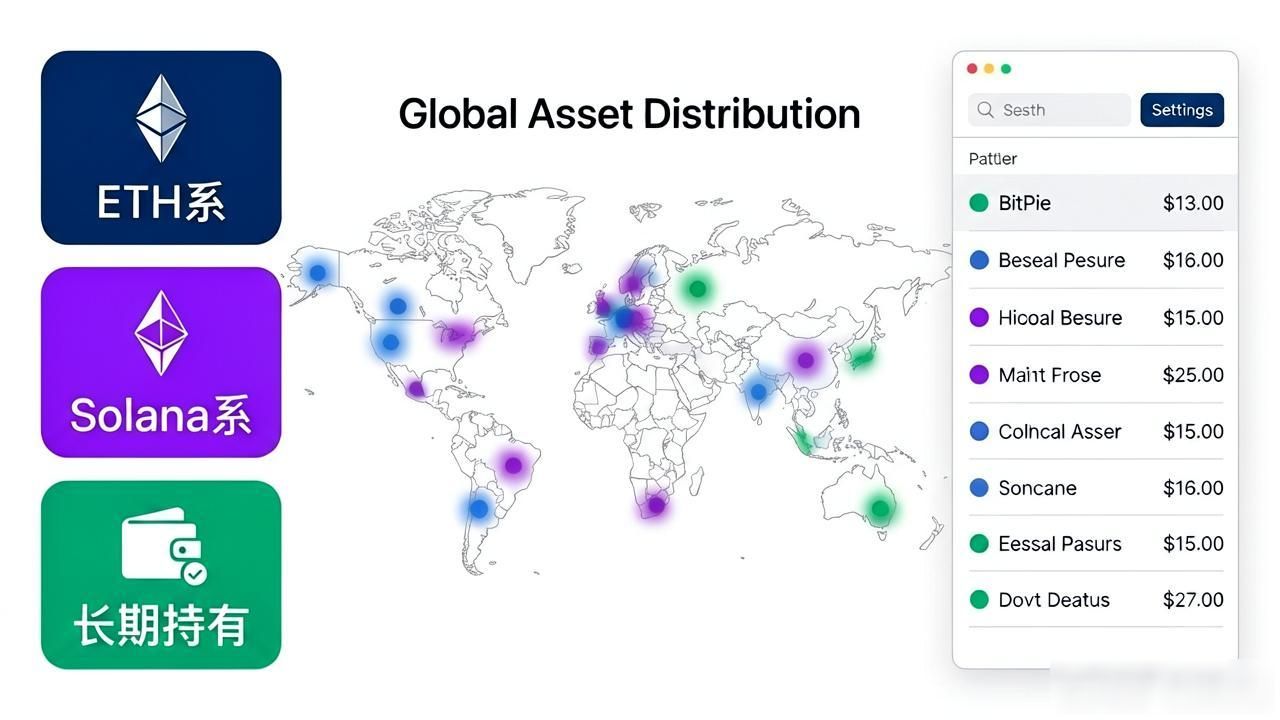The image size is (1280, 720).
Task: Click the wallet icon with checkmark
Action: pyautogui.click(x=164, y=547)
